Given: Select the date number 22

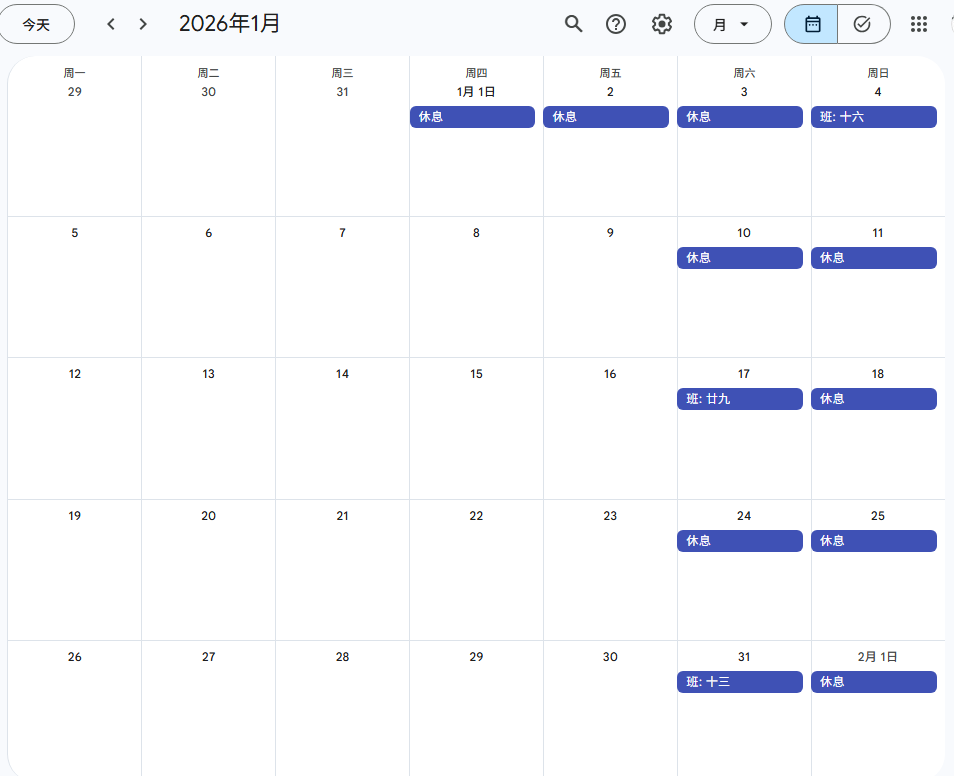Looking at the screenshot, I should [476, 516].
